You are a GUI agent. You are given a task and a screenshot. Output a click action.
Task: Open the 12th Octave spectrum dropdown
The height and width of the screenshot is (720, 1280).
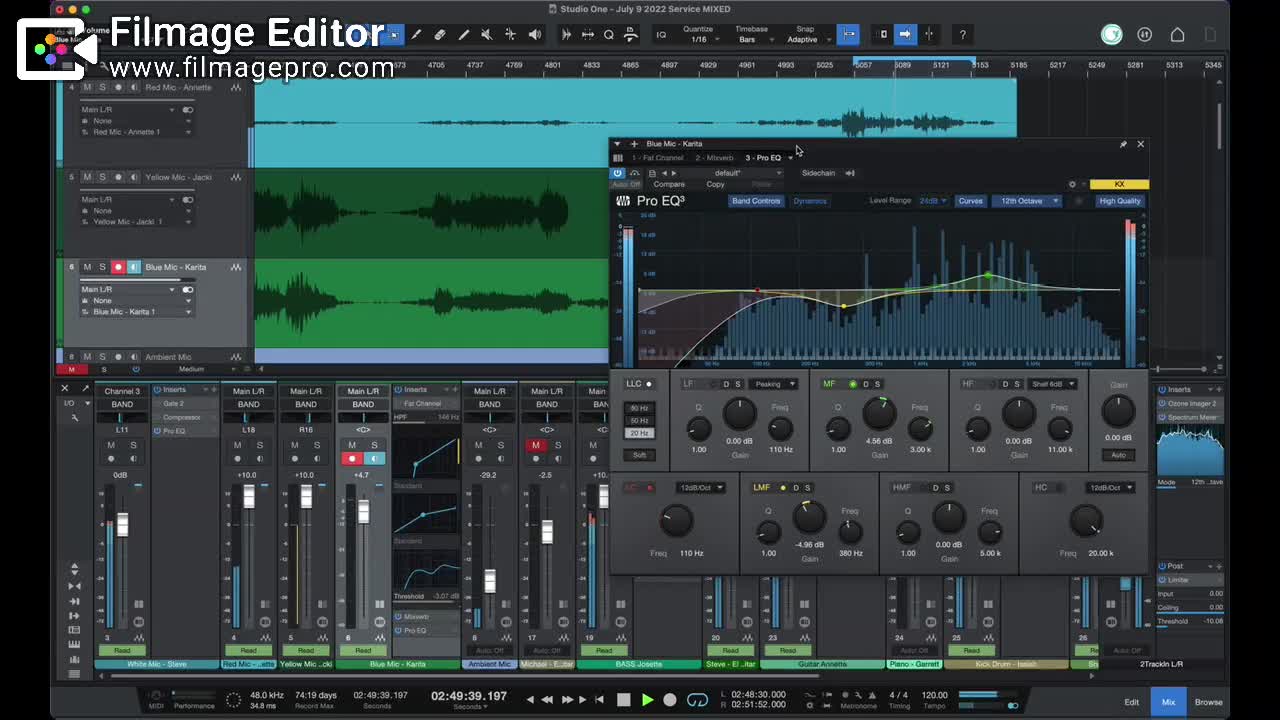[1026, 201]
